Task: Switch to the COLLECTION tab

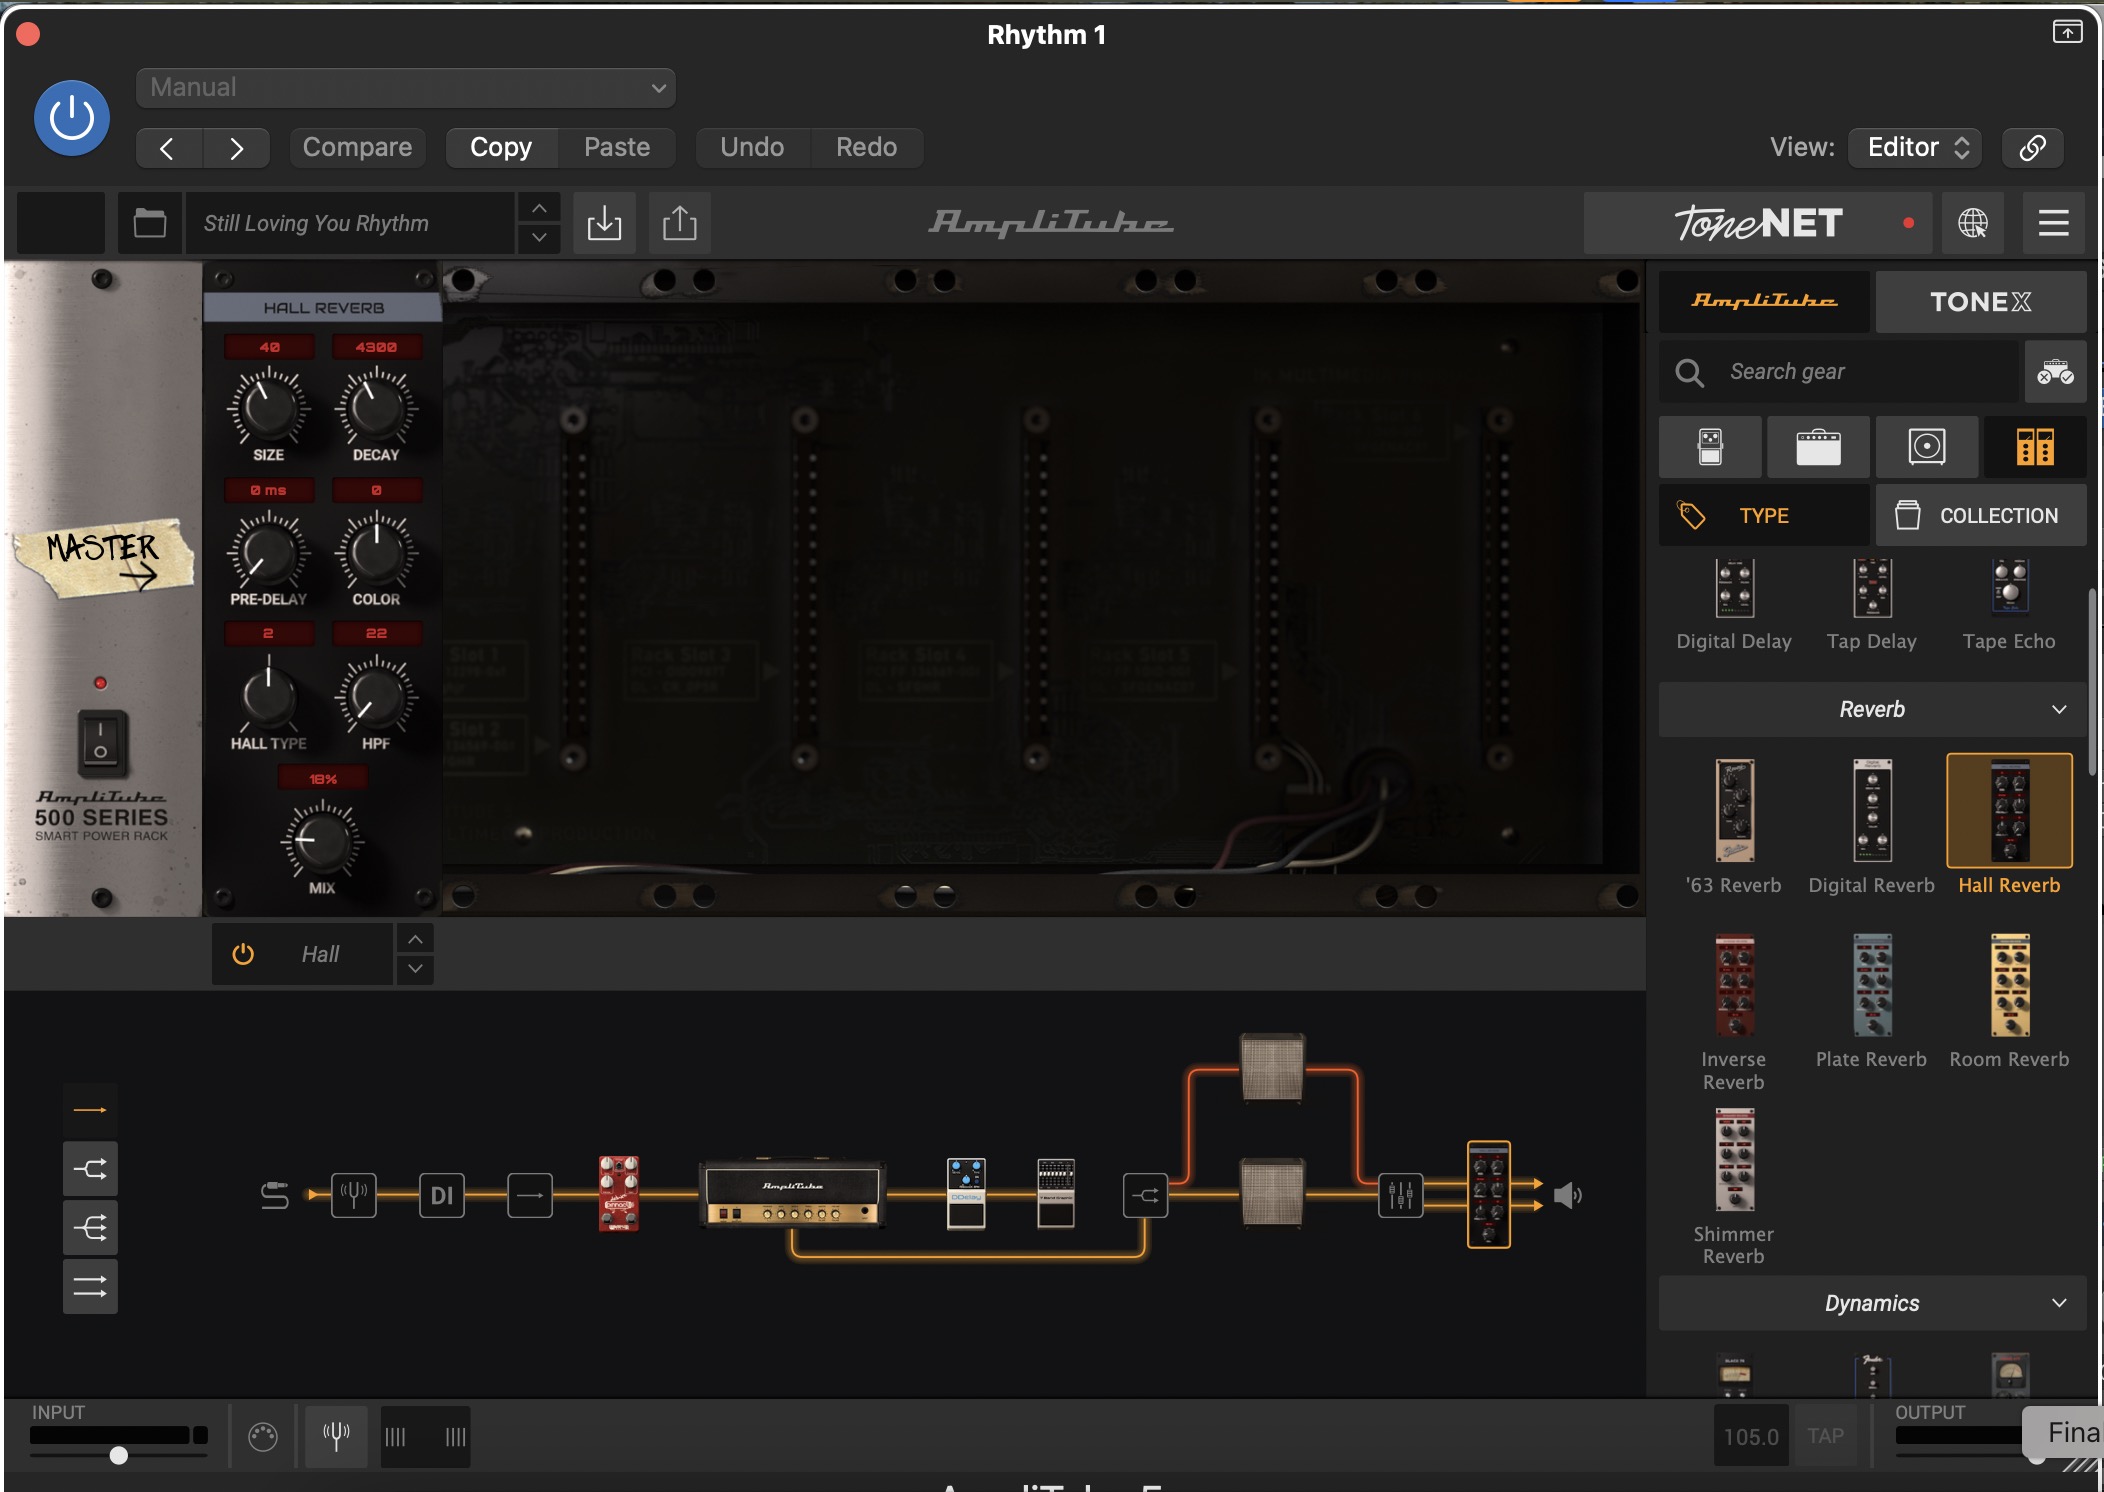Action: point(1980,515)
